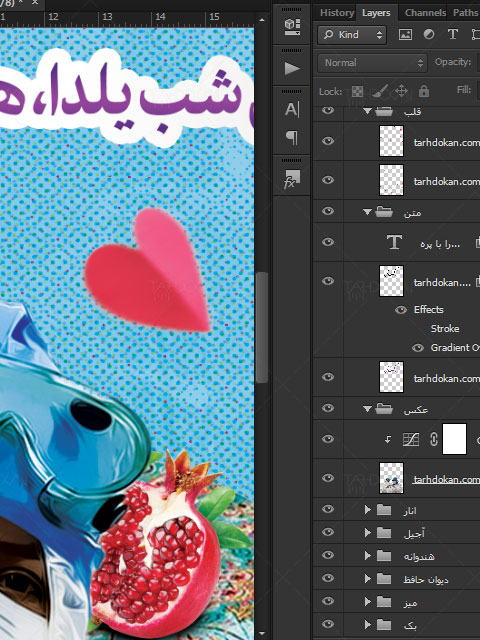The image size is (480, 640).
Task: Click folder icon of هندوانه group
Action: [x=384, y=555]
